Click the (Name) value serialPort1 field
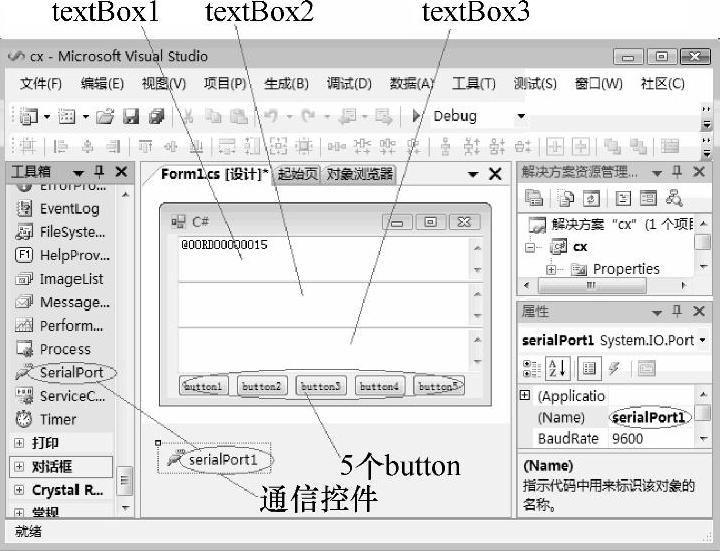 click(651, 417)
